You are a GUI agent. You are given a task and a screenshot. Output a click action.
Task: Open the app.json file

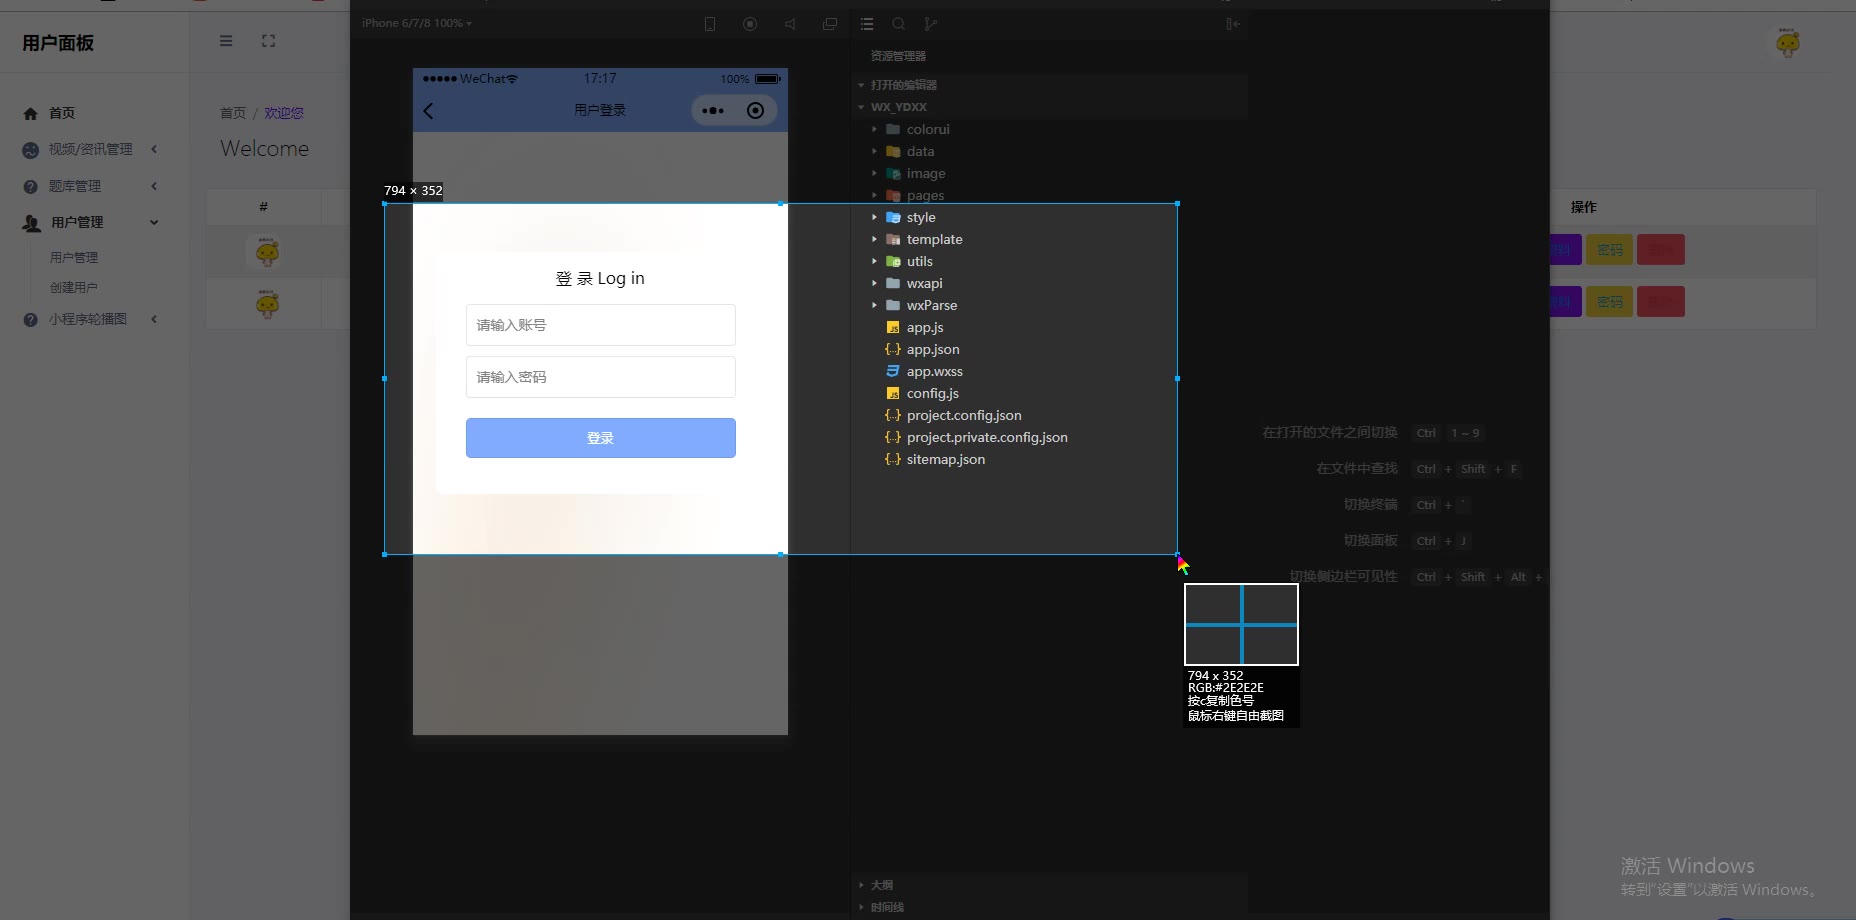point(933,350)
